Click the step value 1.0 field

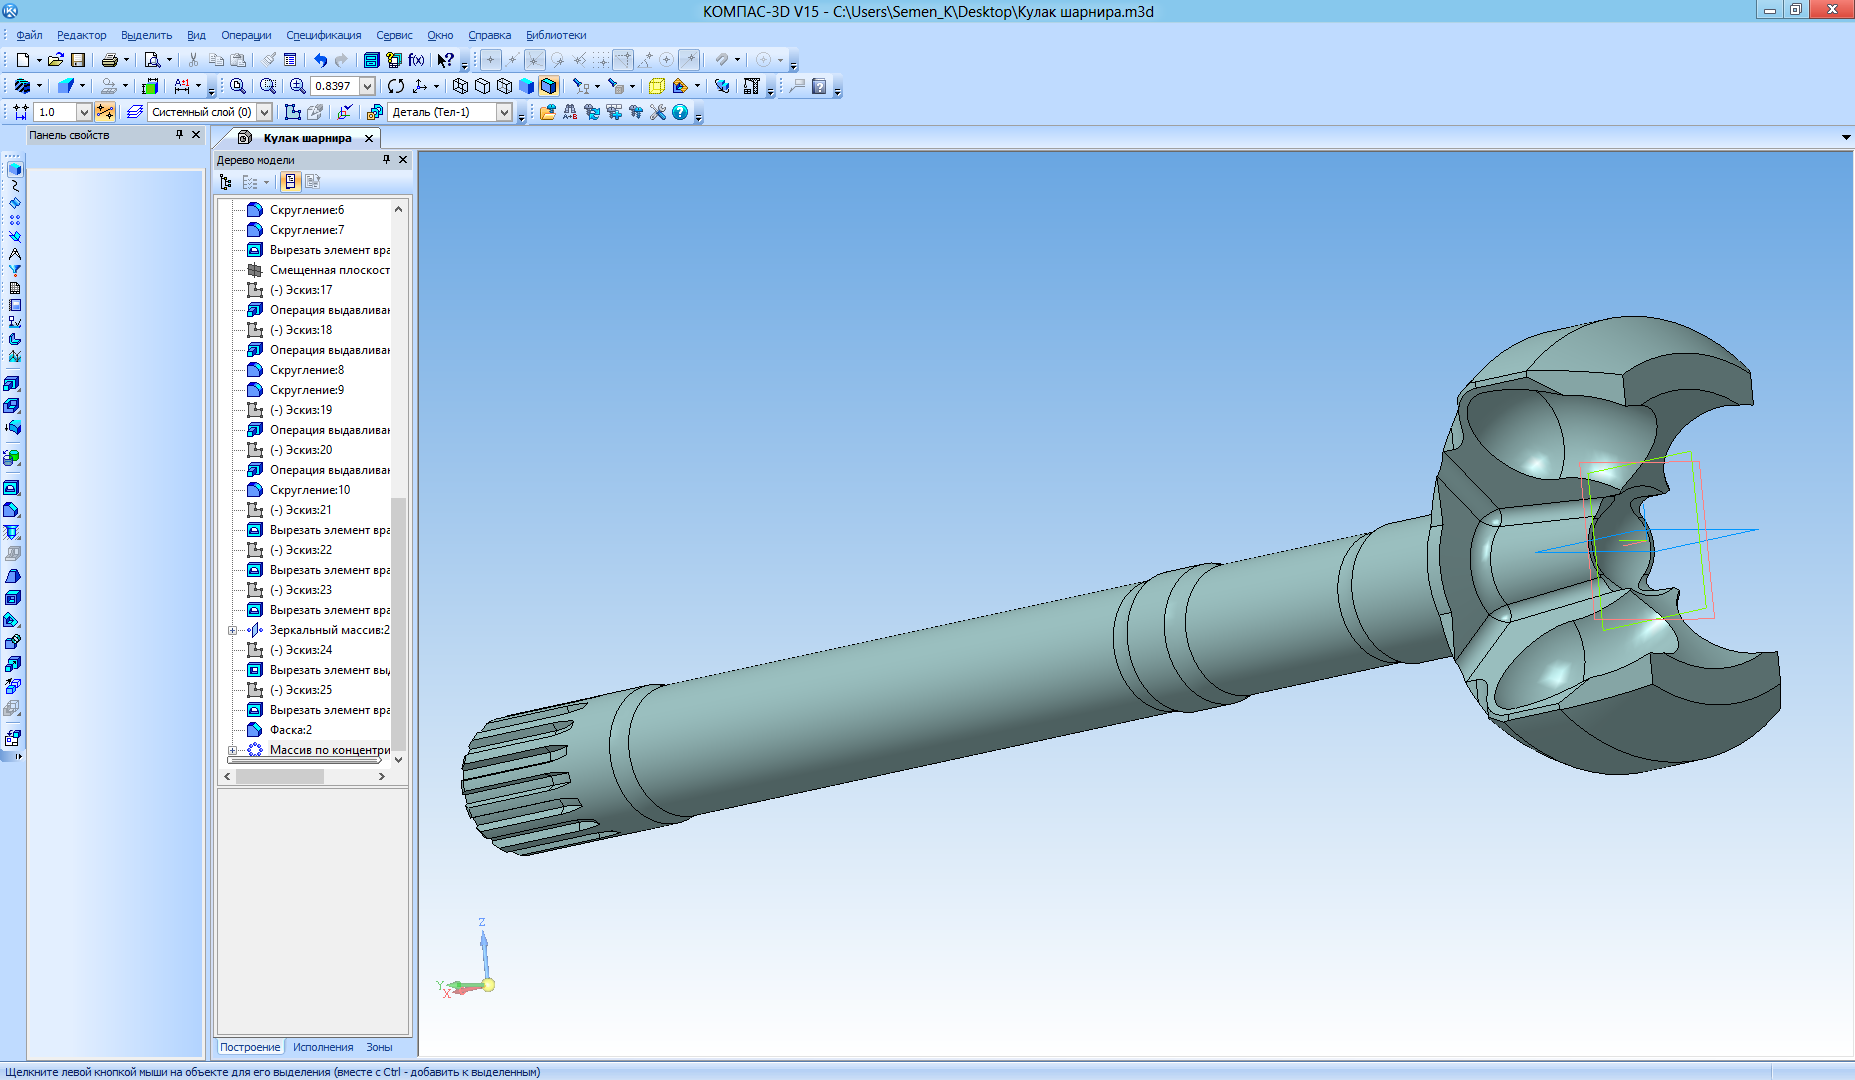coord(55,112)
